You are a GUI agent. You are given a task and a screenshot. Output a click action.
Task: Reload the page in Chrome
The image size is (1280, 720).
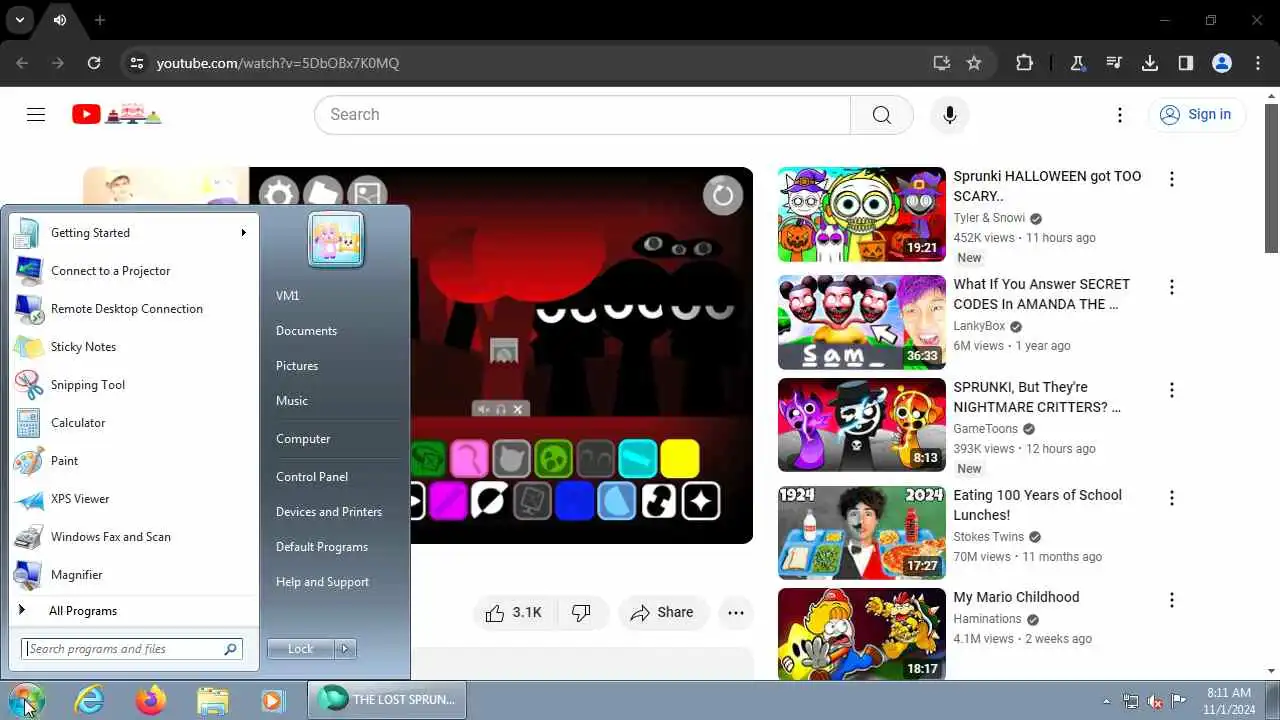(x=94, y=63)
